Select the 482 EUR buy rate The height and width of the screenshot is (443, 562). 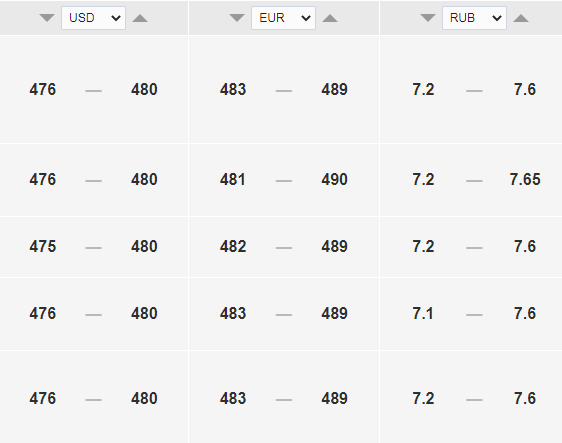233,247
